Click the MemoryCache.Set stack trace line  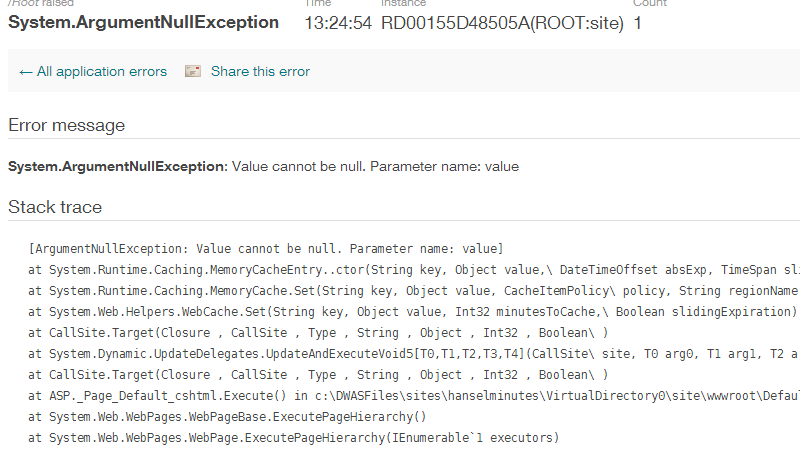click(414, 290)
